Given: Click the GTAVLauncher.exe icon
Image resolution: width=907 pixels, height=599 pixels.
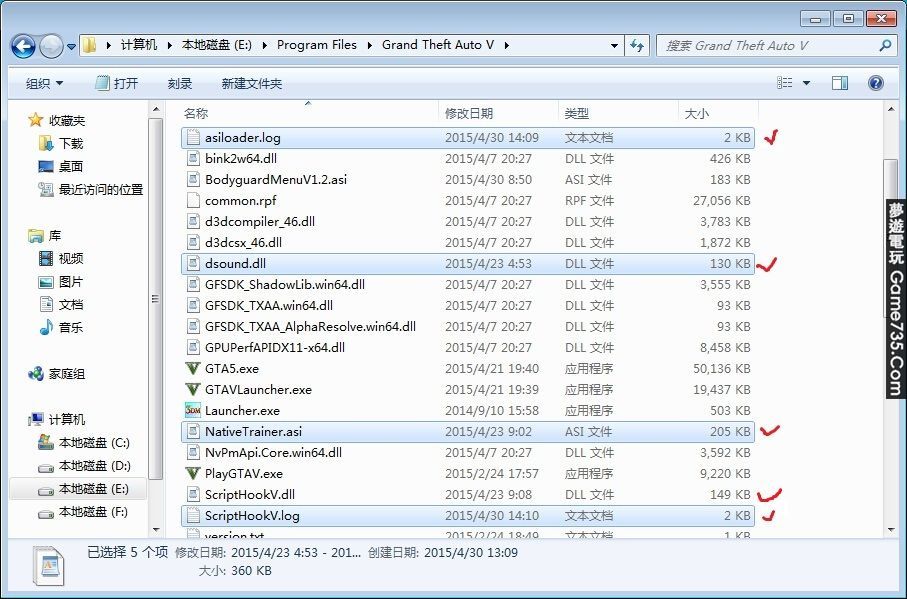Looking at the screenshot, I should coord(193,389).
